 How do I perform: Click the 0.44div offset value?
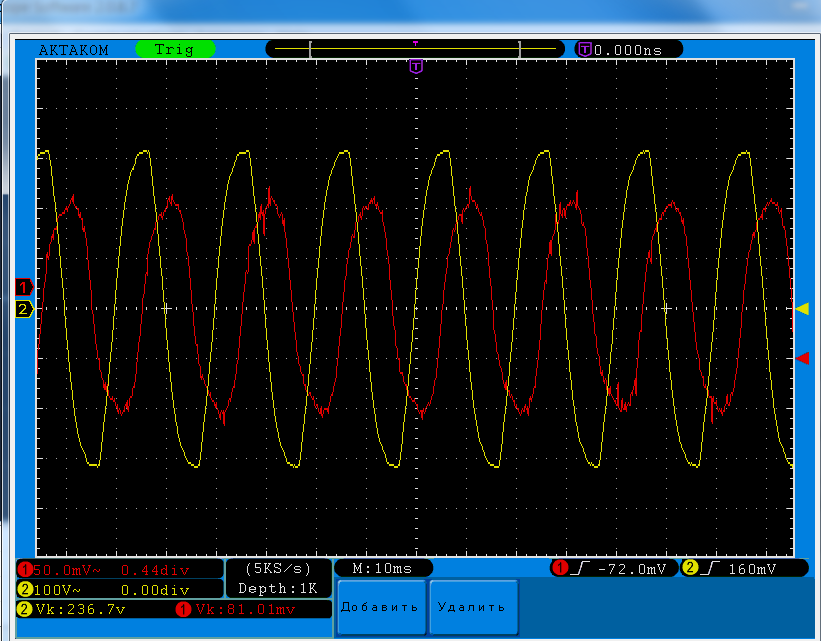point(155,570)
